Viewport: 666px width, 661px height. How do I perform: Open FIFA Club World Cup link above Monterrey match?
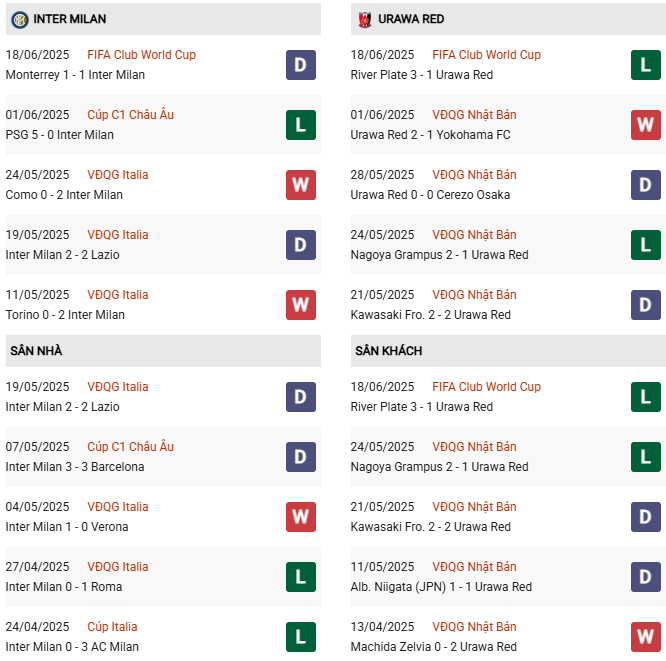pyautogui.click(x=141, y=55)
